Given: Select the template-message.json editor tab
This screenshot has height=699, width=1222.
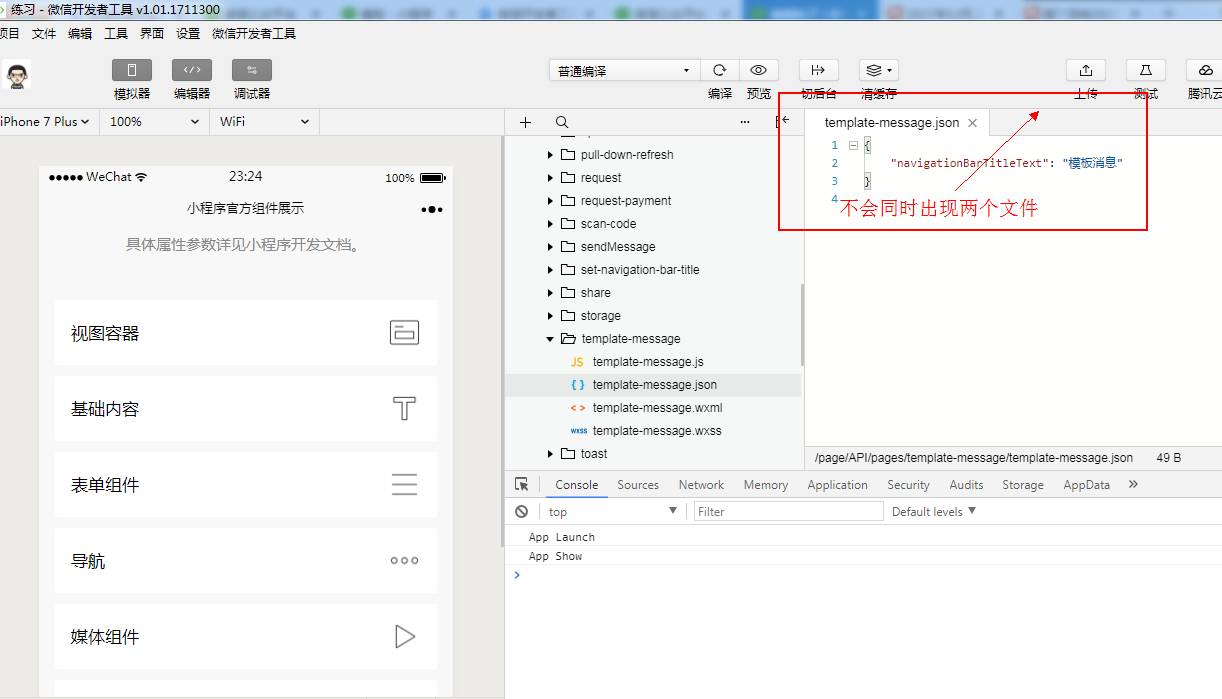Looking at the screenshot, I should [899, 122].
